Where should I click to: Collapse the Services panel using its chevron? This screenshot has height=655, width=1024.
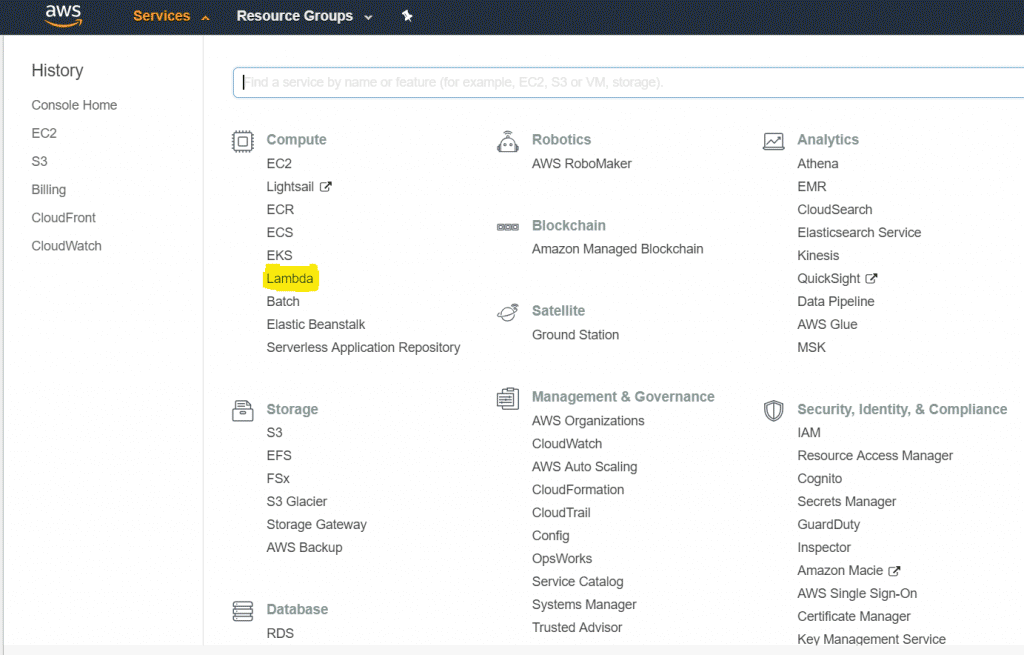click(205, 17)
